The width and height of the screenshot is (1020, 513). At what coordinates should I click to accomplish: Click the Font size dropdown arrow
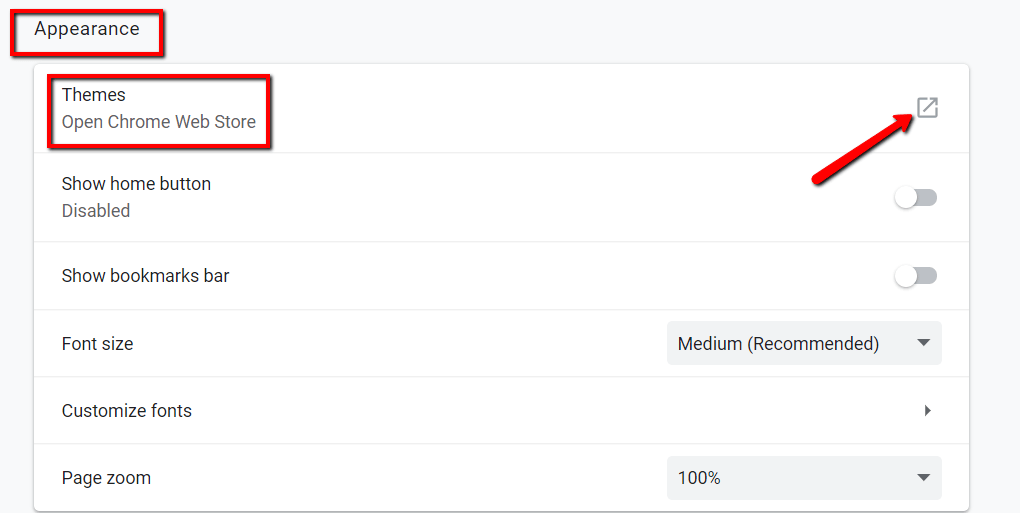[x=923, y=343]
